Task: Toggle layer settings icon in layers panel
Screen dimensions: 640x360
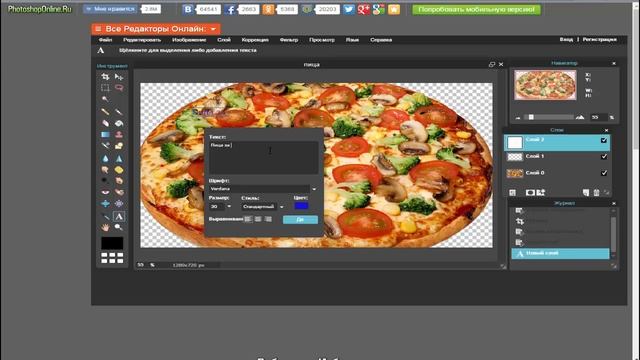Action: click(x=513, y=193)
